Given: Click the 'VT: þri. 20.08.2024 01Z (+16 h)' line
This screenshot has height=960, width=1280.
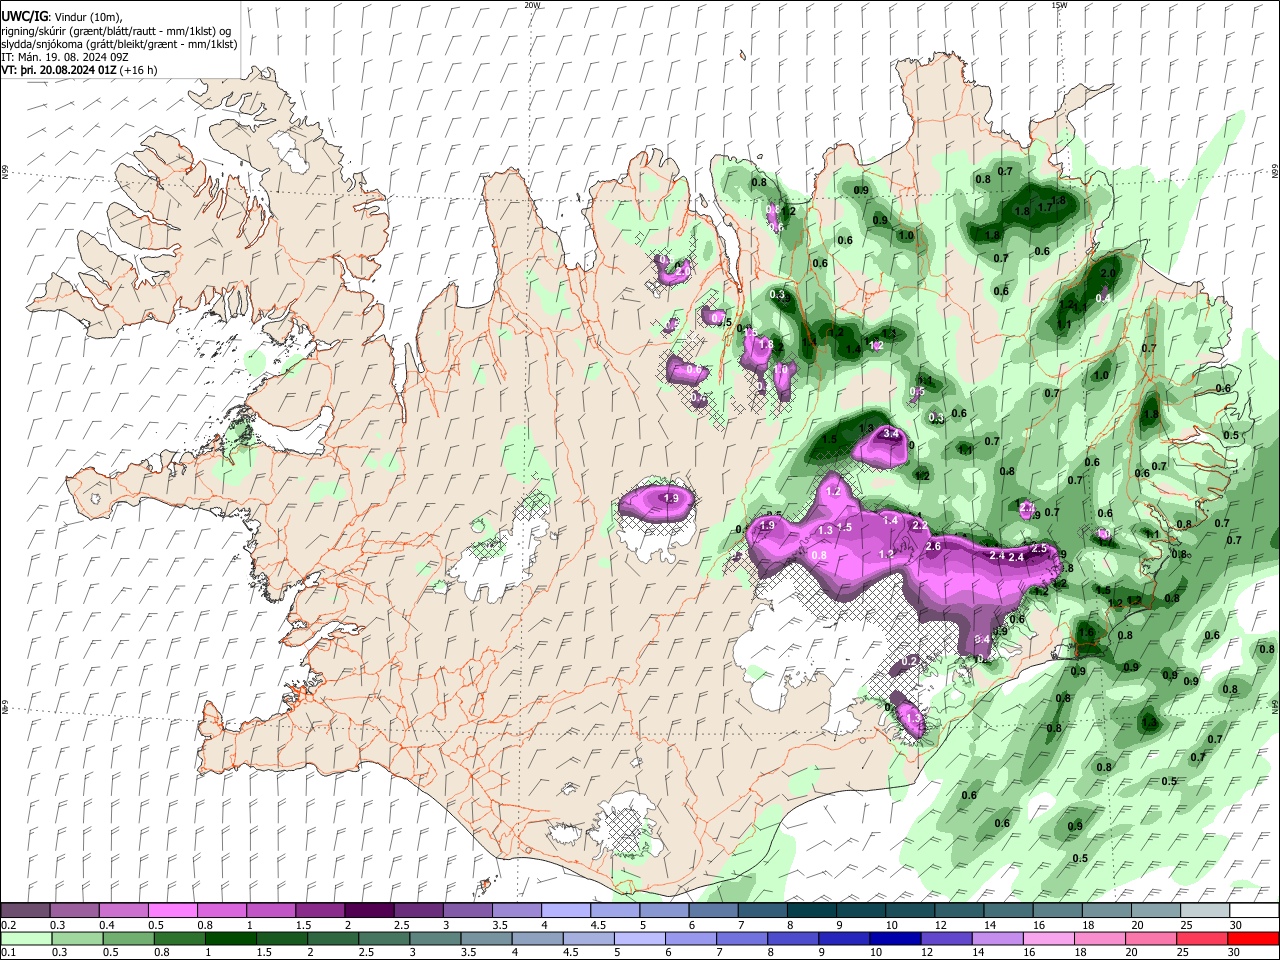Looking at the screenshot, I should (x=79, y=71).
